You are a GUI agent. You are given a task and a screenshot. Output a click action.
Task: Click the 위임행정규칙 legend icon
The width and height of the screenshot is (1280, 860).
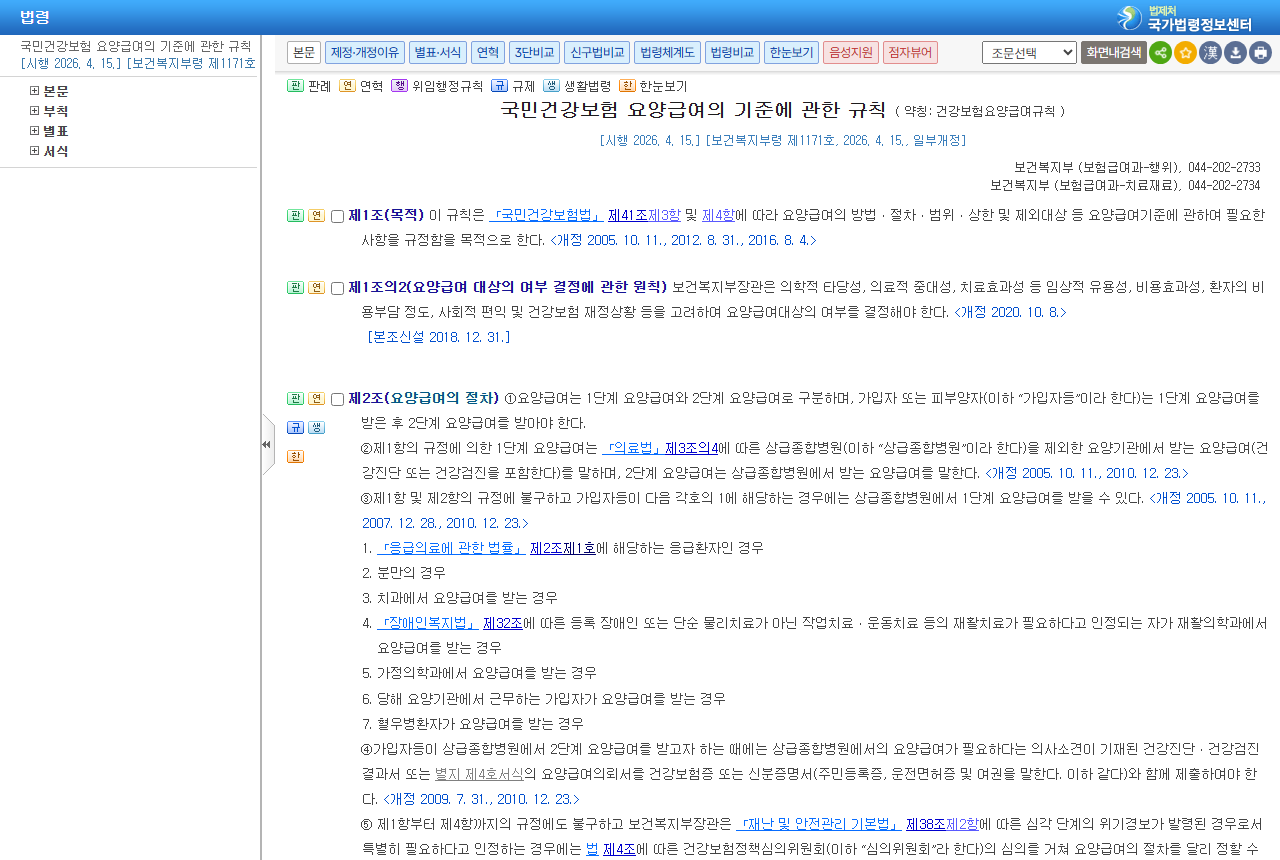click(399, 86)
